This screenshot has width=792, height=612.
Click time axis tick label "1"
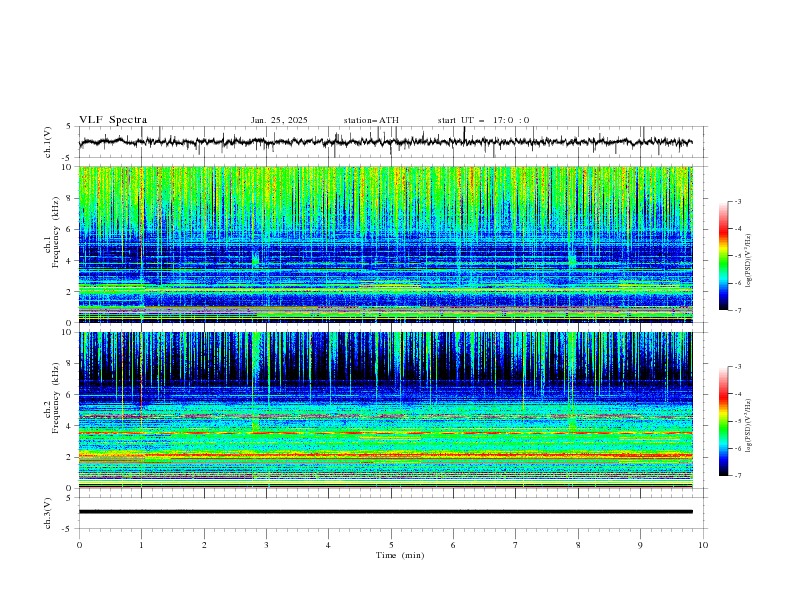point(141,545)
